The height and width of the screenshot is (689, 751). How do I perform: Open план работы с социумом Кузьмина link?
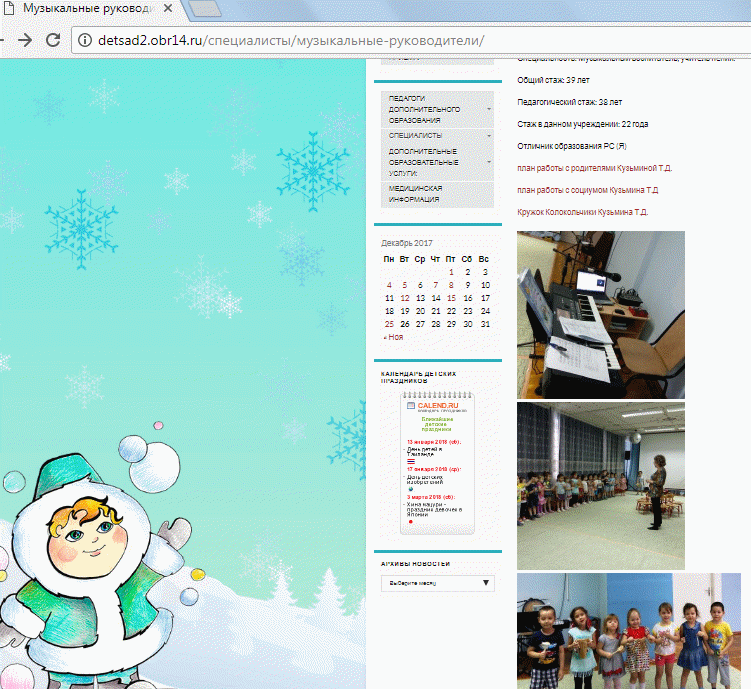click(588, 190)
